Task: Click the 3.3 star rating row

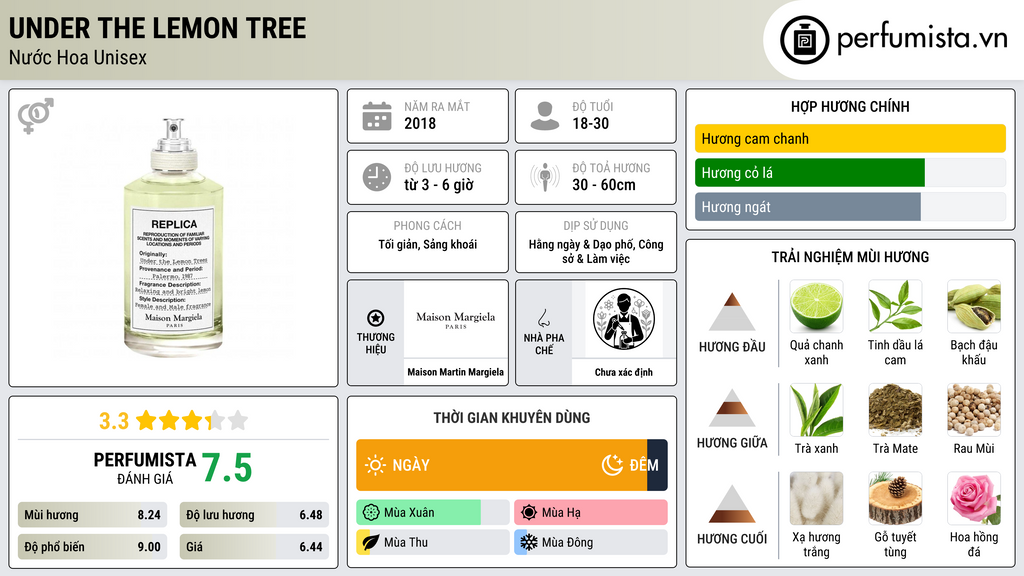Action: [174, 421]
